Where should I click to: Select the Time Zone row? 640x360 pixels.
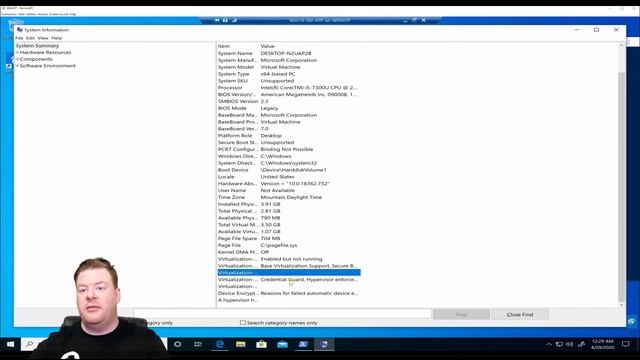(289, 197)
